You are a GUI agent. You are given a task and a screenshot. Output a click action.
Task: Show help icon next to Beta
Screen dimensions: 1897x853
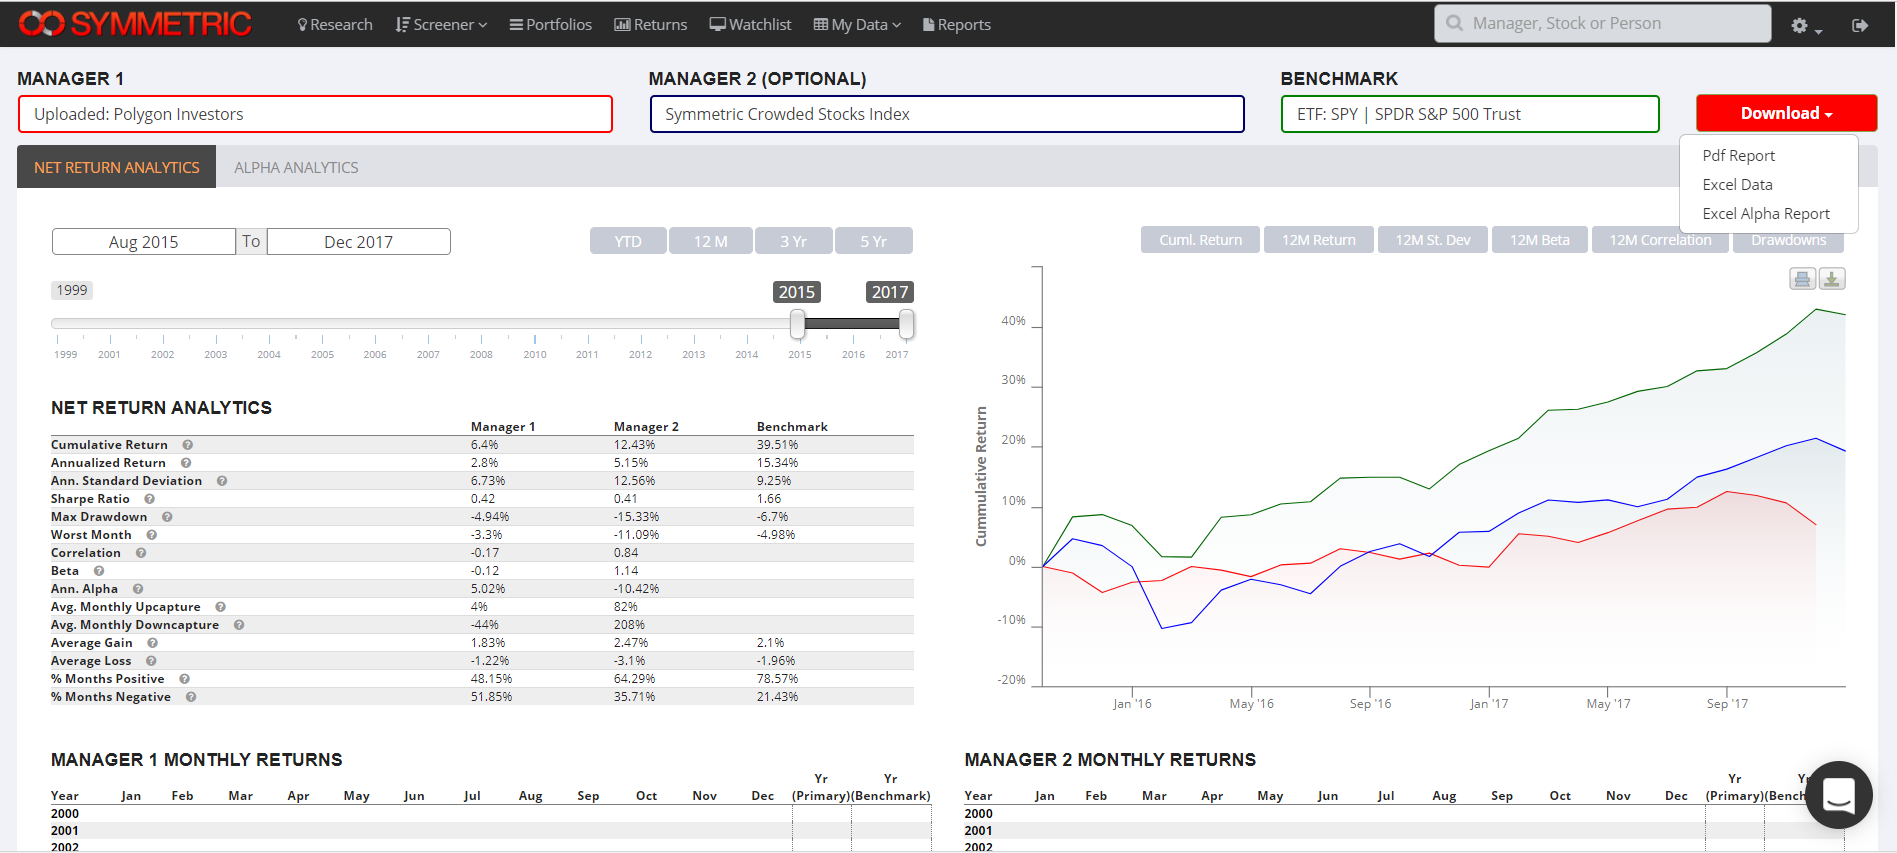coord(99,571)
